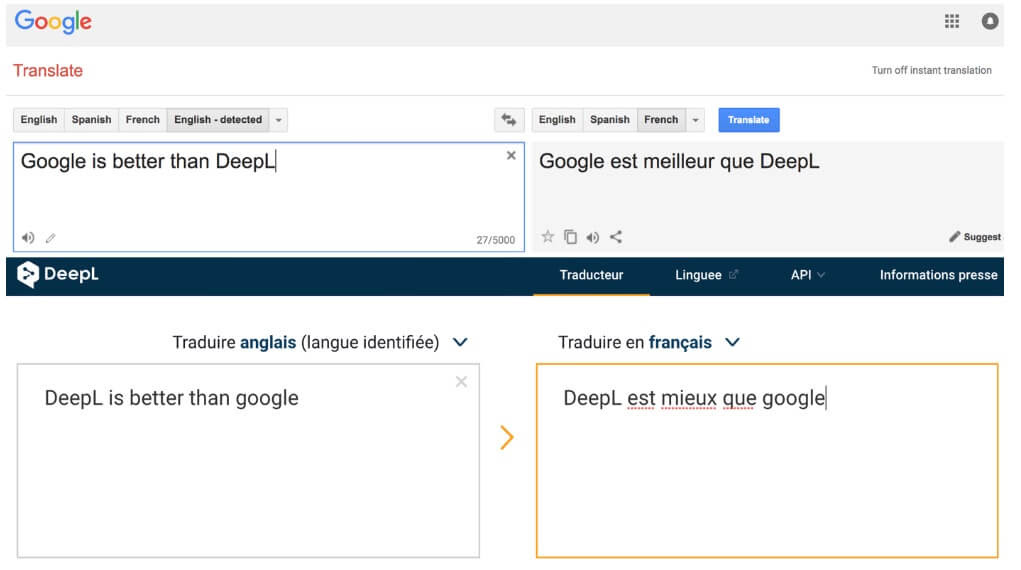Screen dimensions: 1021x570
Task: Listen to the French translation in Google
Action: pos(593,237)
